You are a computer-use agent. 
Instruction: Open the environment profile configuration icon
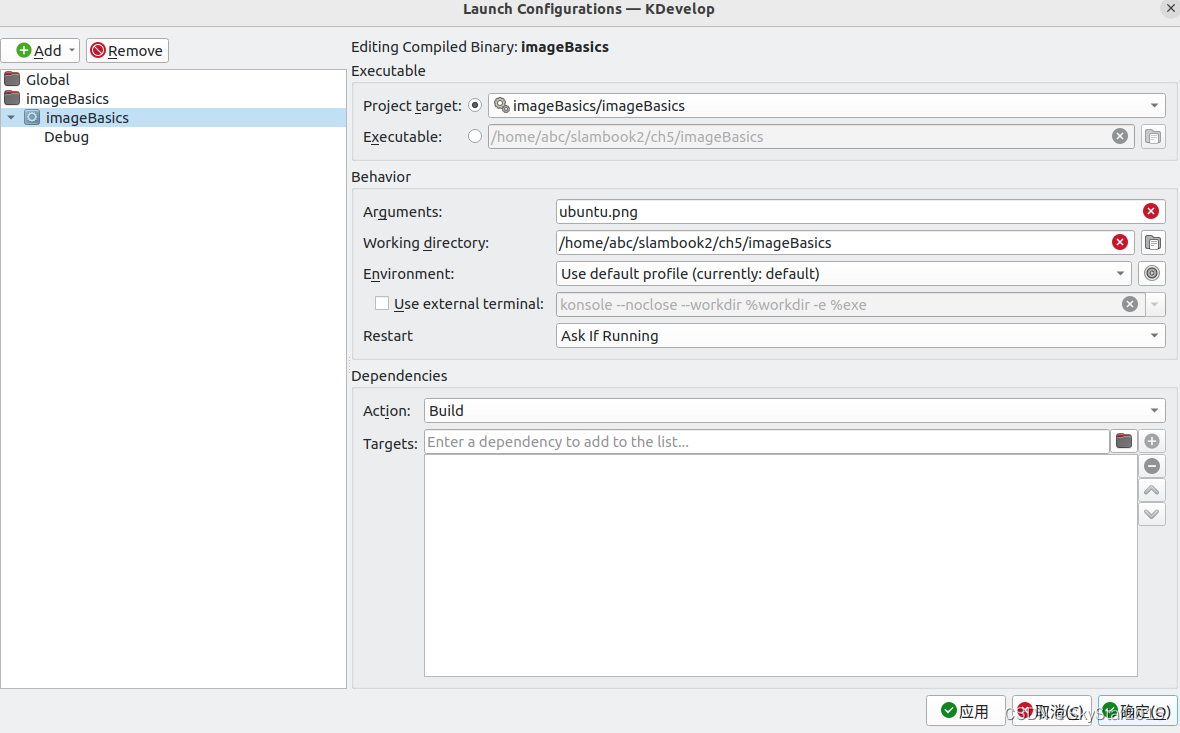1152,273
